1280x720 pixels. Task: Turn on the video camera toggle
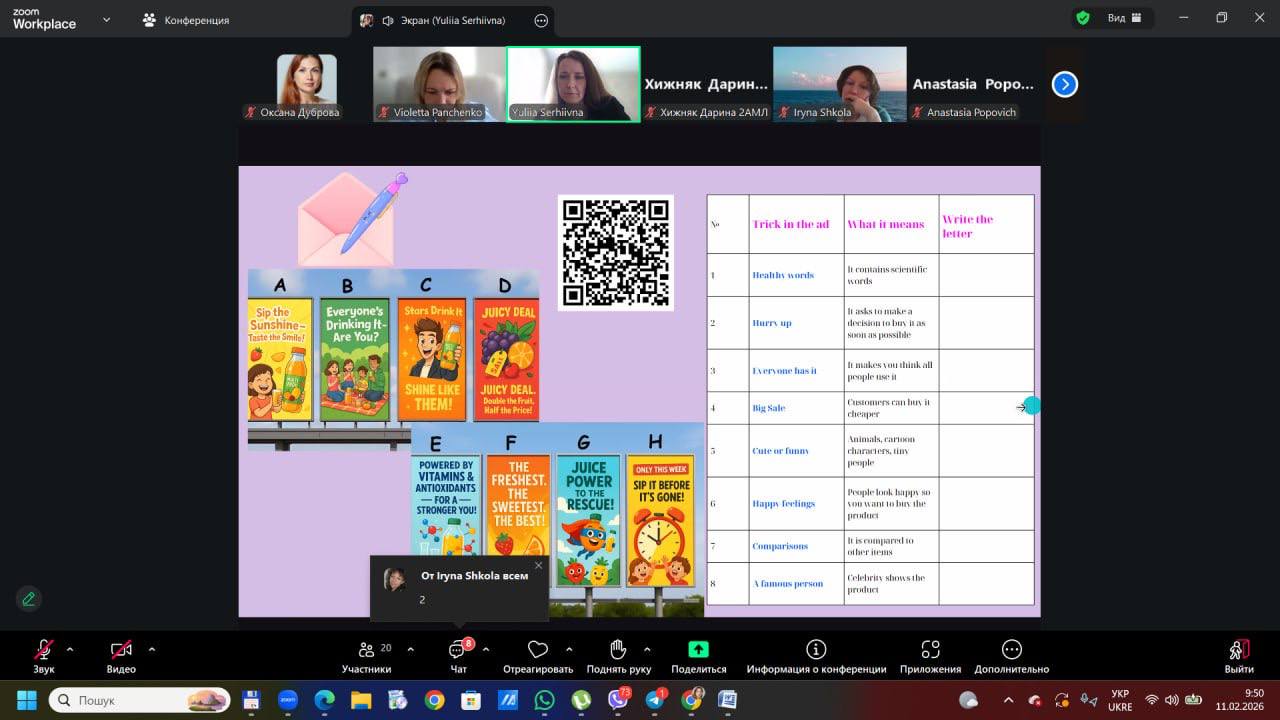coord(121,650)
